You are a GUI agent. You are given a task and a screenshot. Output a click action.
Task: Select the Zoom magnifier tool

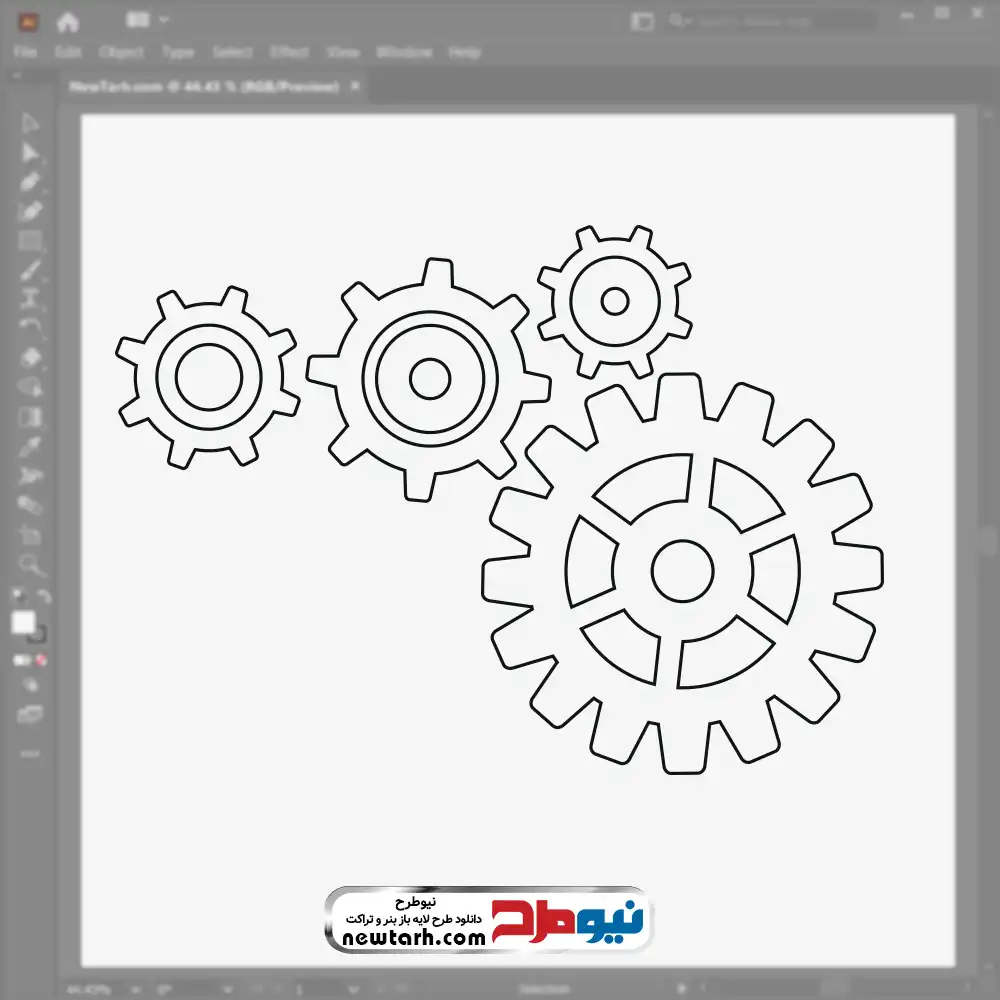click(30, 564)
